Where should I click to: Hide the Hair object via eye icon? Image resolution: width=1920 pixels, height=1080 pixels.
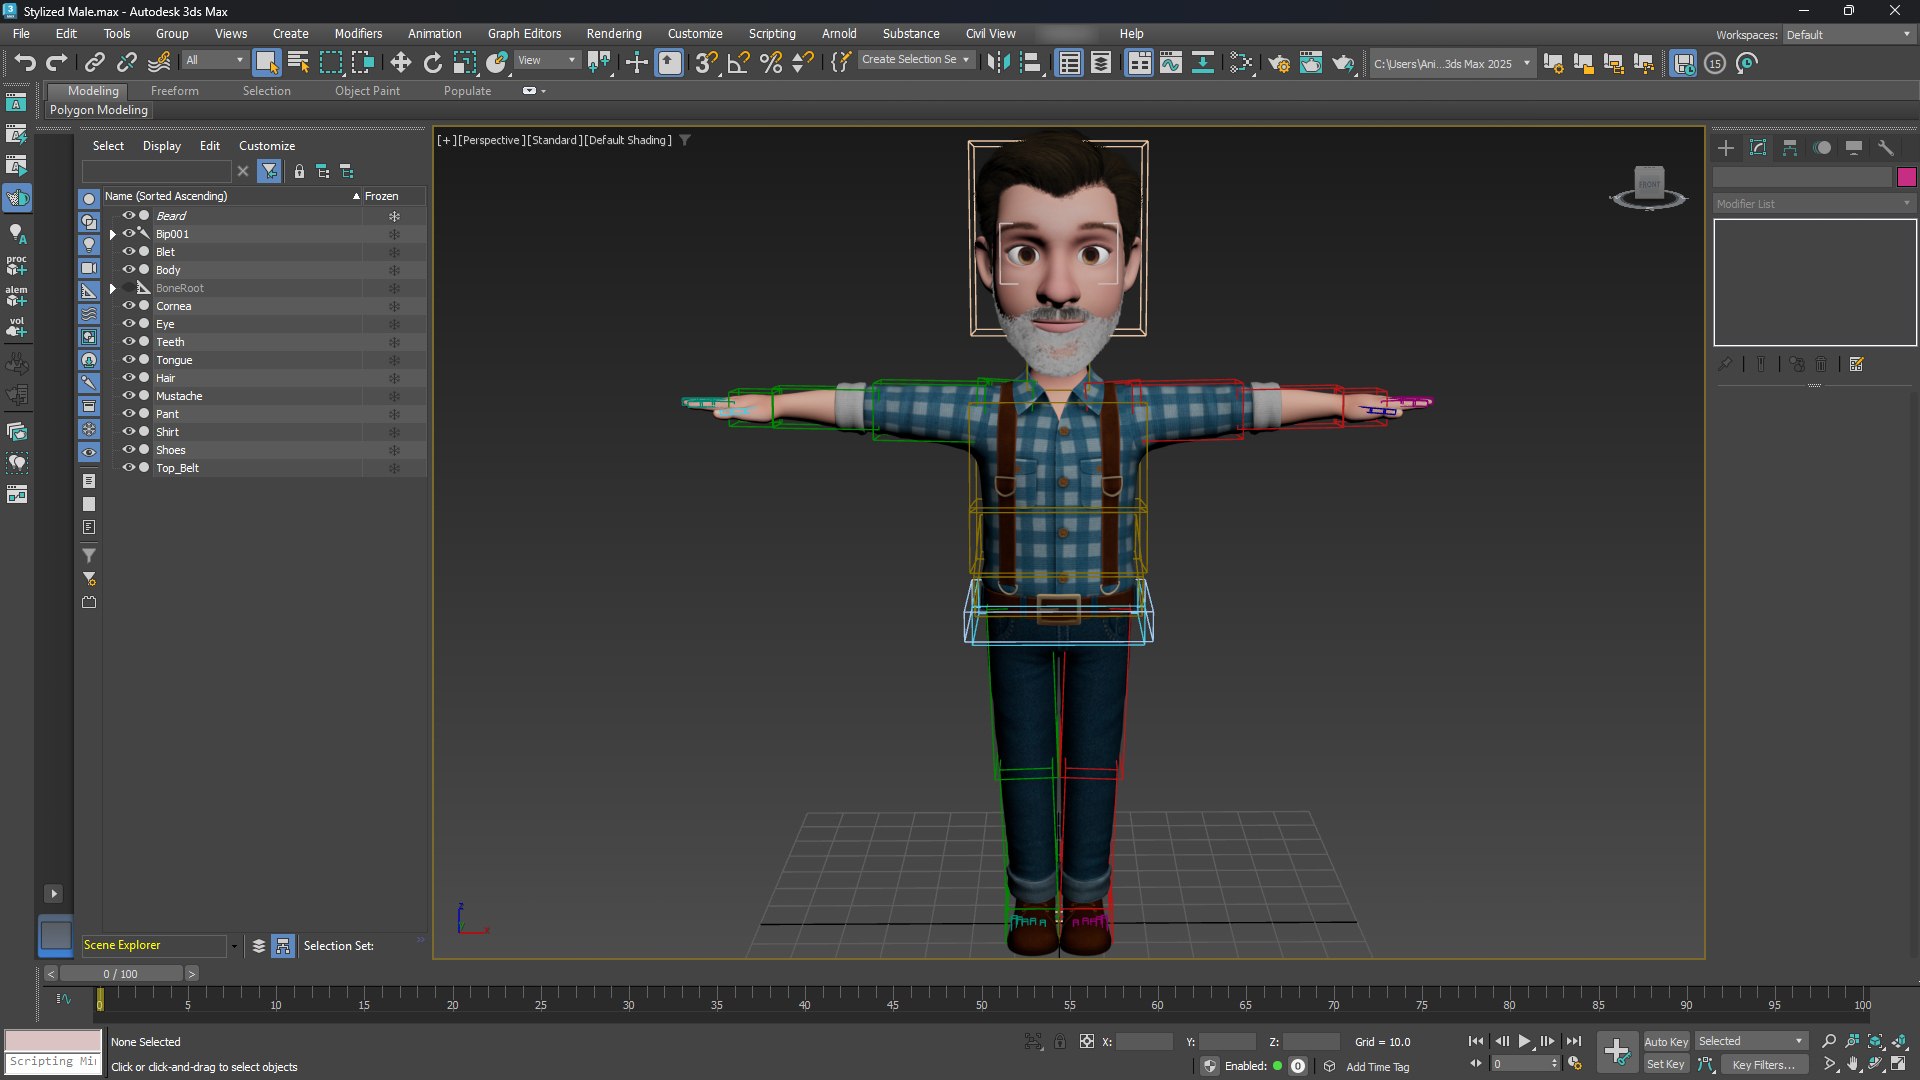pos(128,377)
